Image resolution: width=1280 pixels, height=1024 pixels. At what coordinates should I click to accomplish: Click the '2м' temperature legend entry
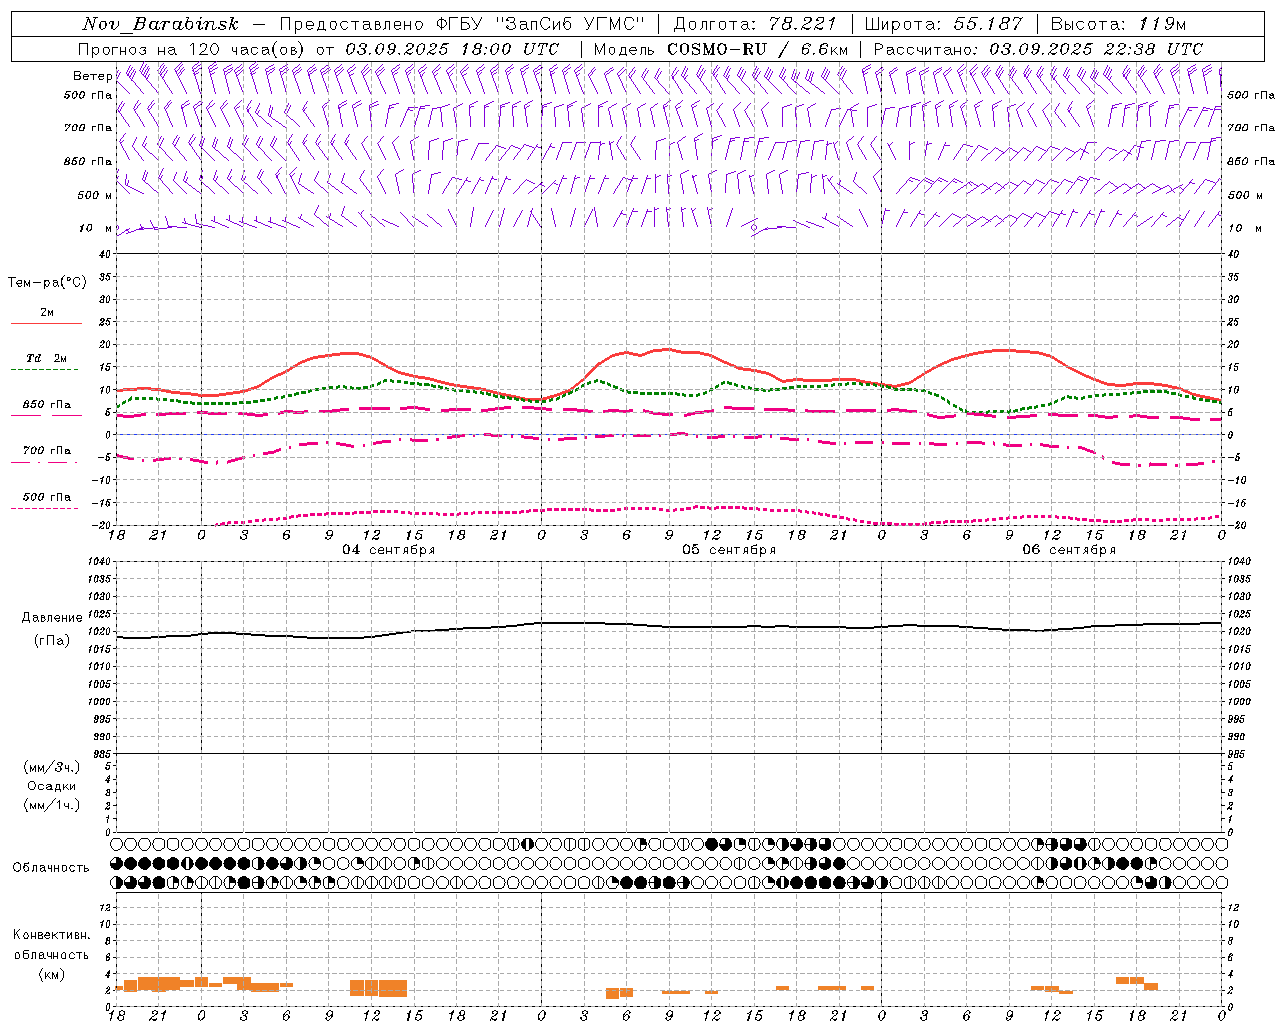point(47,313)
